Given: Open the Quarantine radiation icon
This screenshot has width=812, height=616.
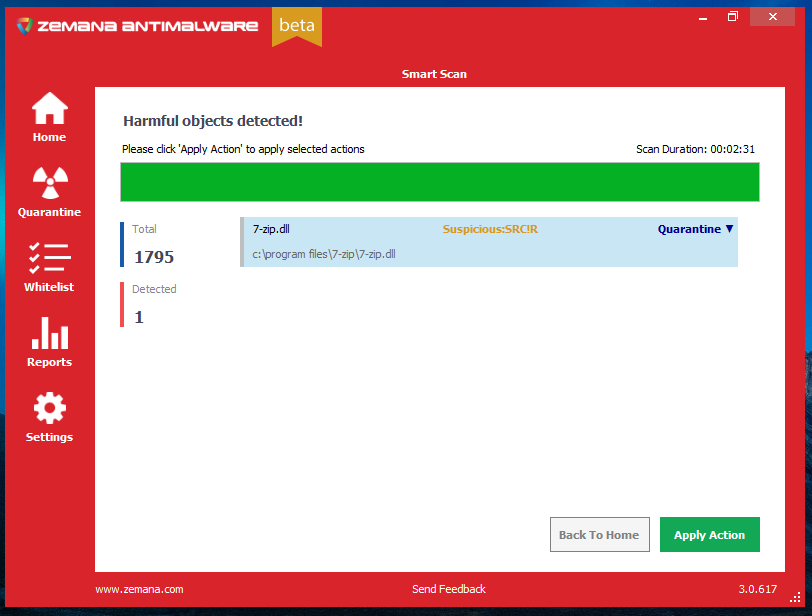Looking at the screenshot, I should [x=50, y=183].
